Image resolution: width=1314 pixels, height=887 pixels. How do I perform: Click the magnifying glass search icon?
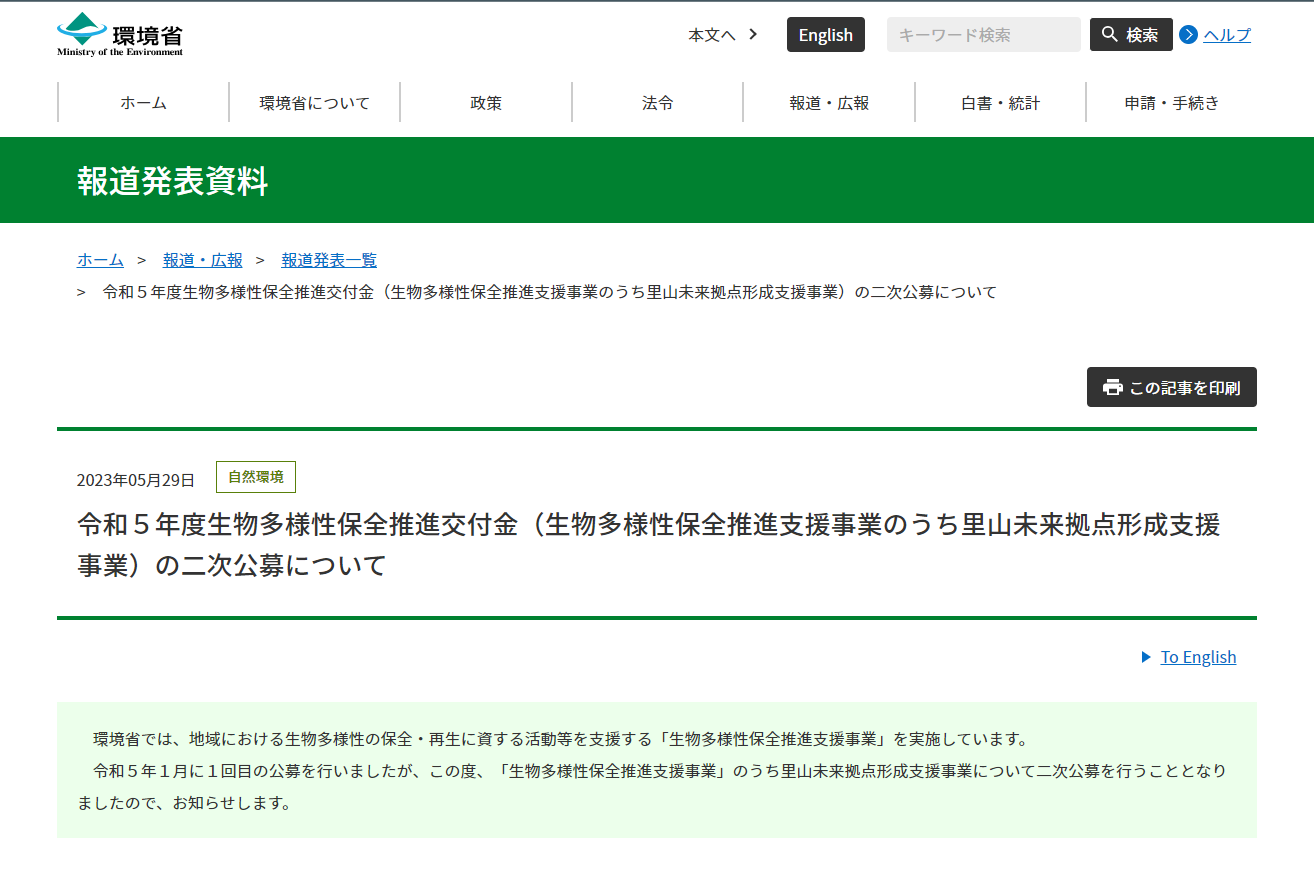[1109, 35]
